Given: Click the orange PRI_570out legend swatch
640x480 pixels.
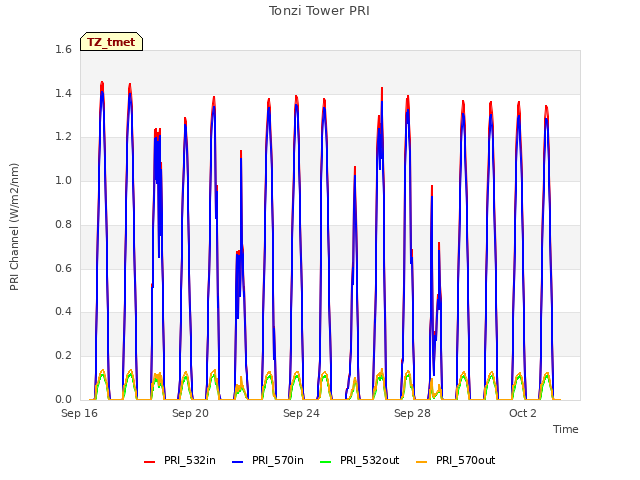Looking at the screenshot, I should click(421, 461).
